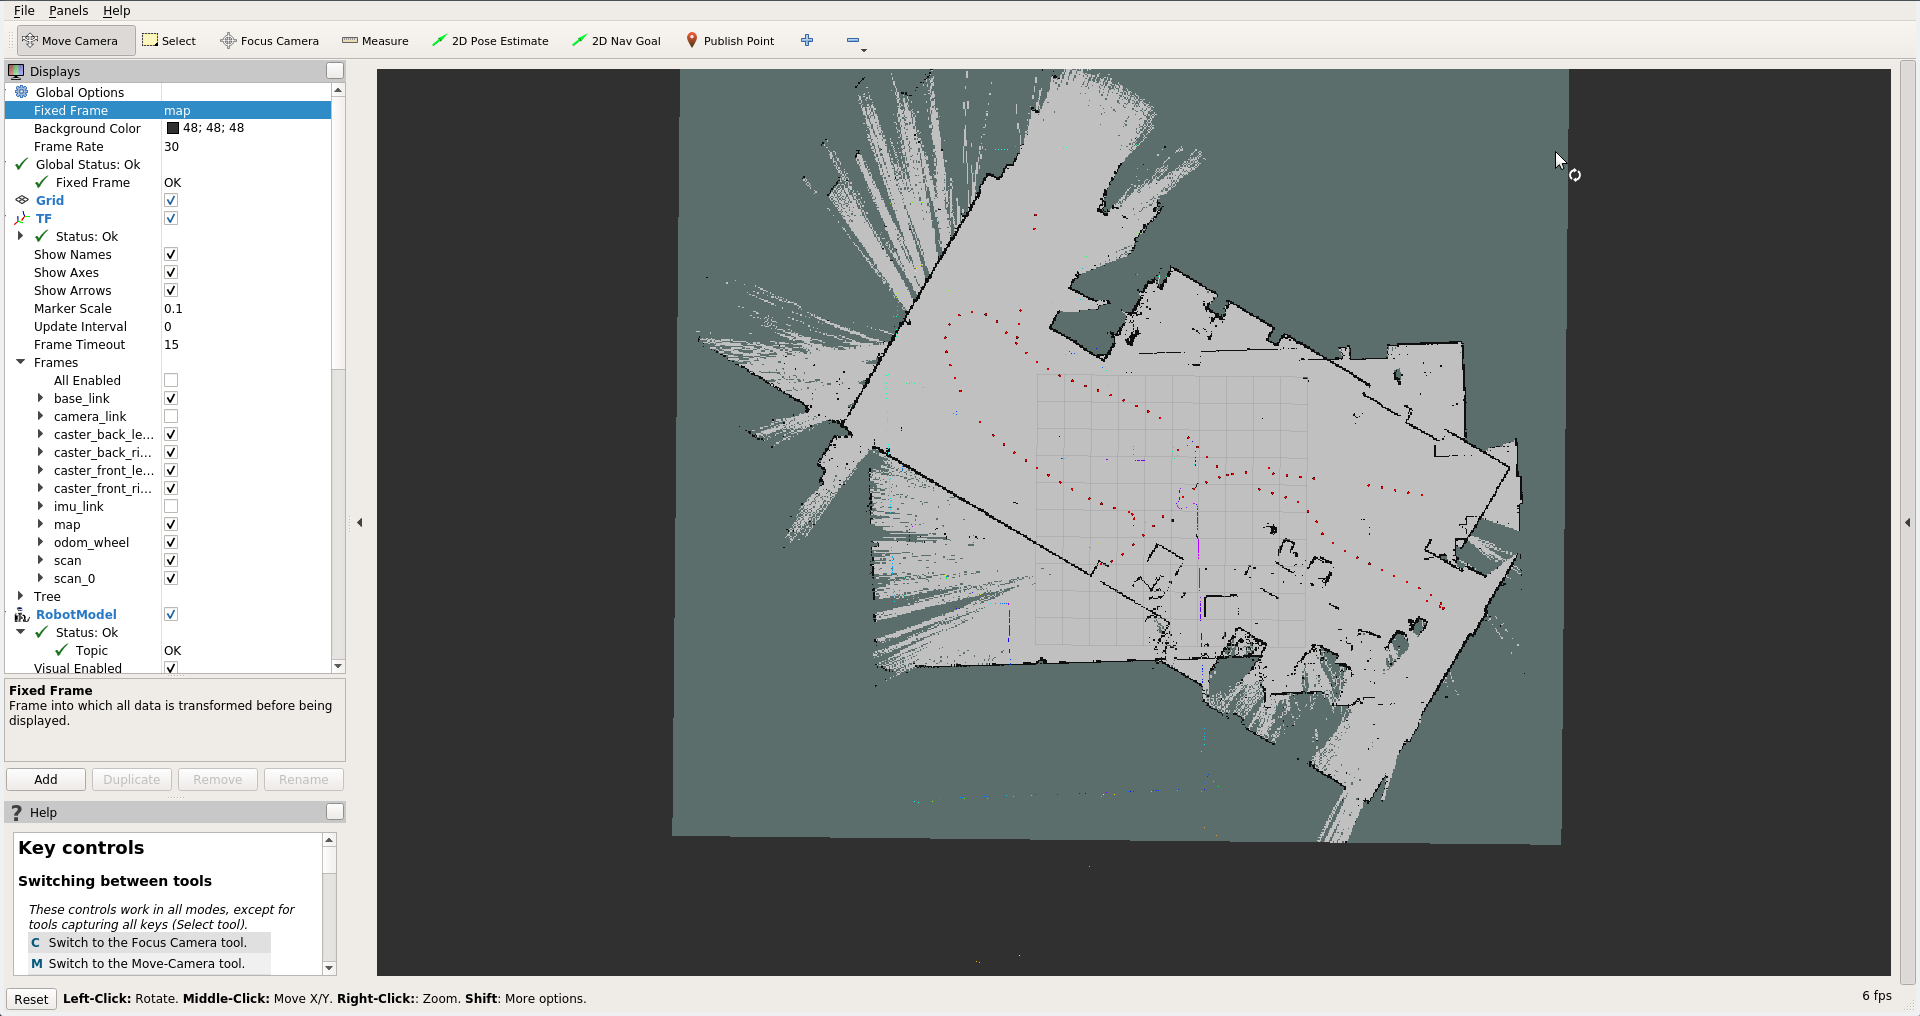Open the File menu
This screenshot has height=1016, width=1920.
(x=24, y=10)
